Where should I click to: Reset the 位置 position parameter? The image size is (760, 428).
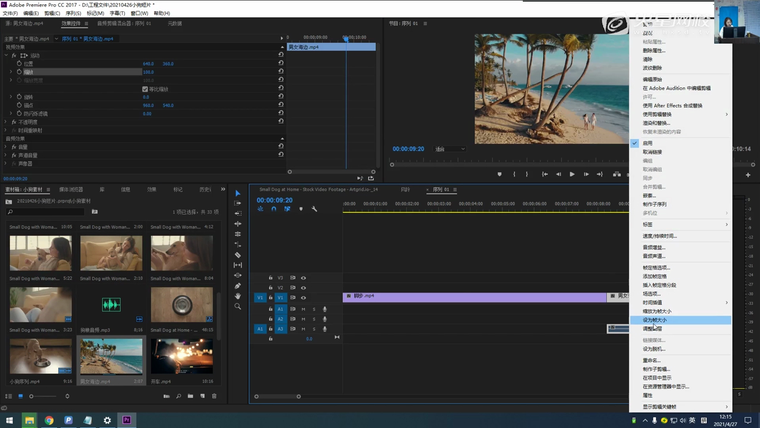[x=281, y=63]
